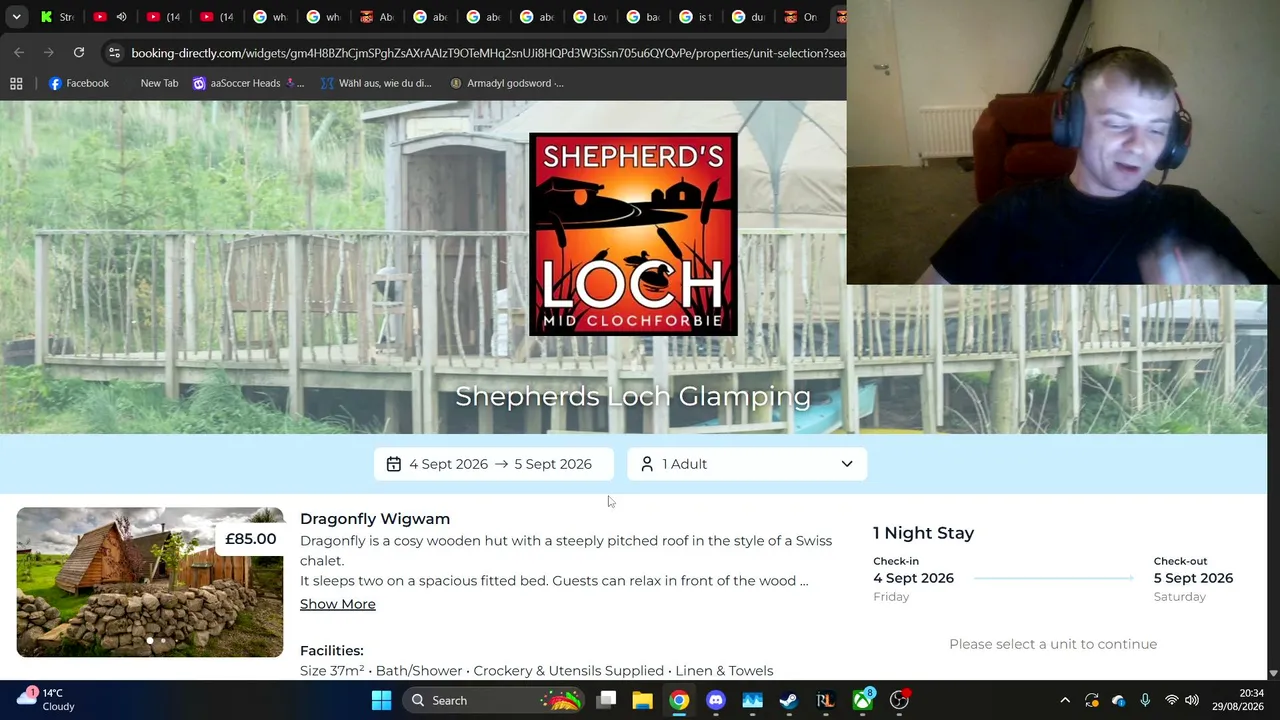The width and height of the screenshot is (1280, 720).
Task: Switch to the 'bac' Google tab
Action: tap(643, 17)
